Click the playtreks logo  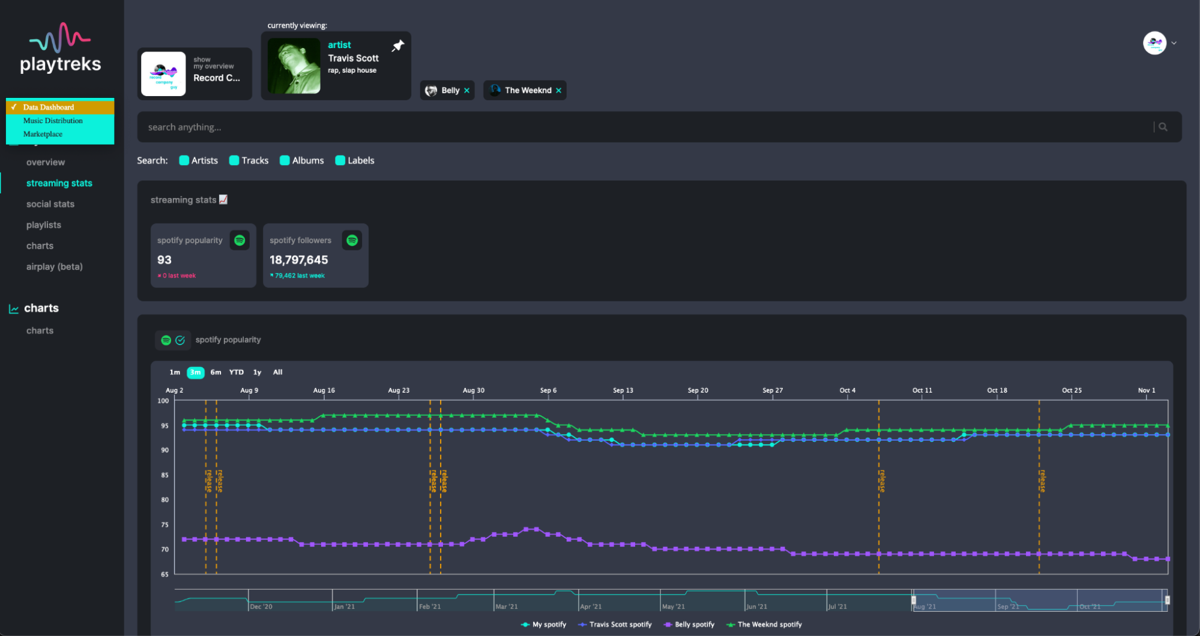60,50
